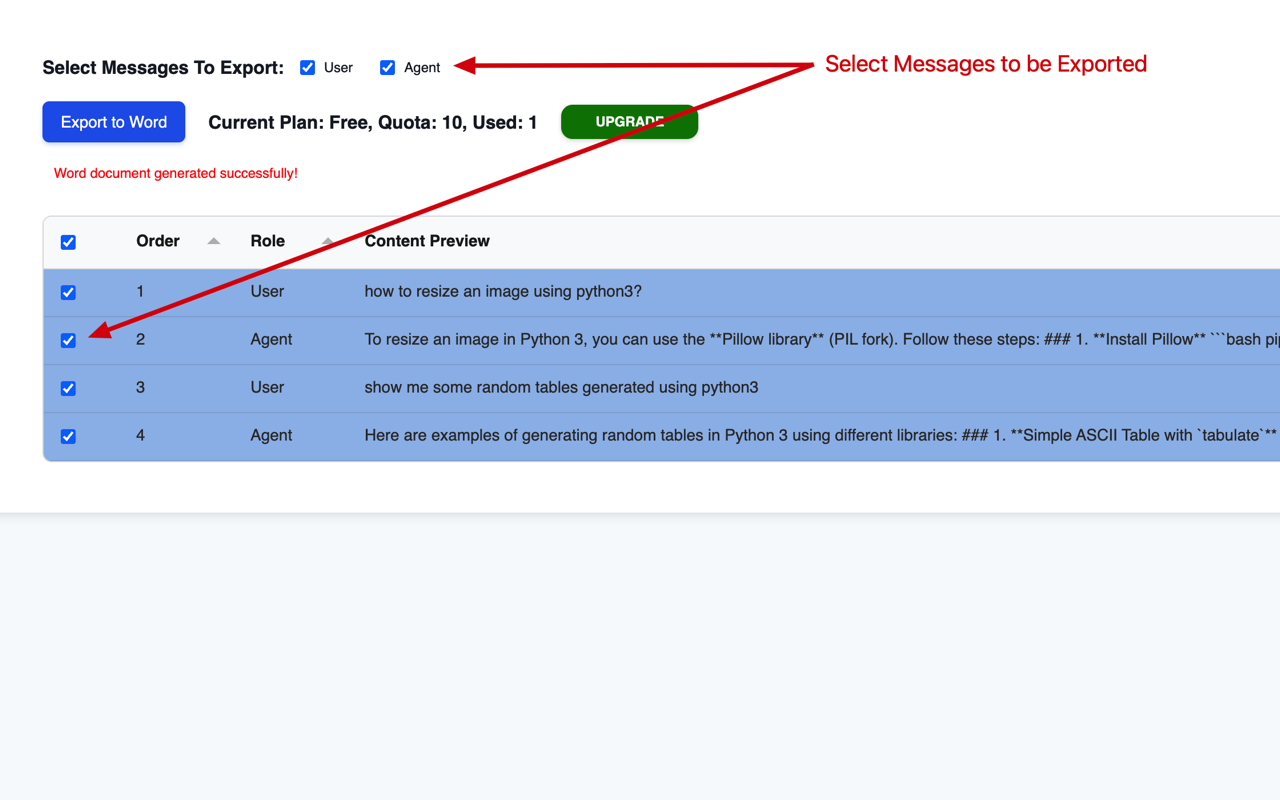The width and height of the screenshot is (1280, 800).
Task: Select 'Here are examples of generating random tables' preview
Action: [x=822, y=435]
